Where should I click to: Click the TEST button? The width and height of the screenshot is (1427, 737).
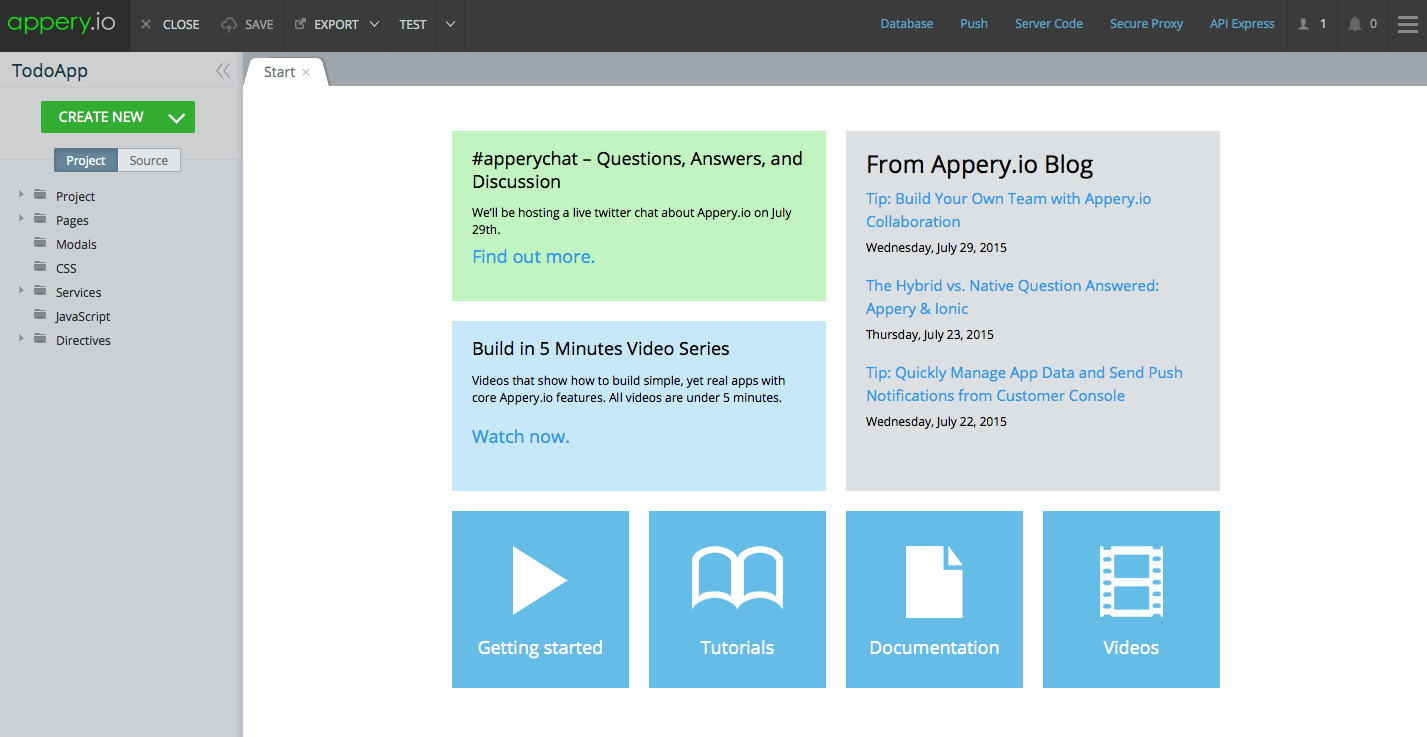[413, 25]
